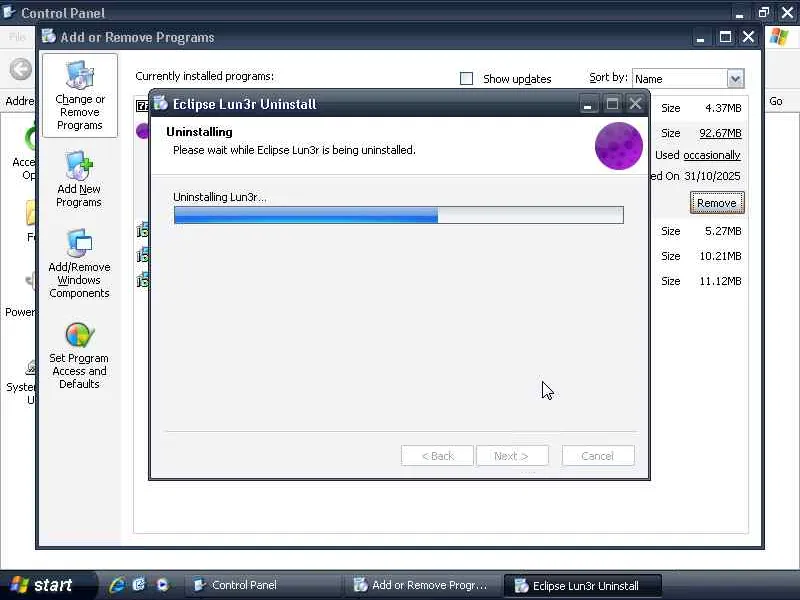800x600 pixels.
Task: Launch Internet Explorer from quick launch
Action: tap(117, 585)
